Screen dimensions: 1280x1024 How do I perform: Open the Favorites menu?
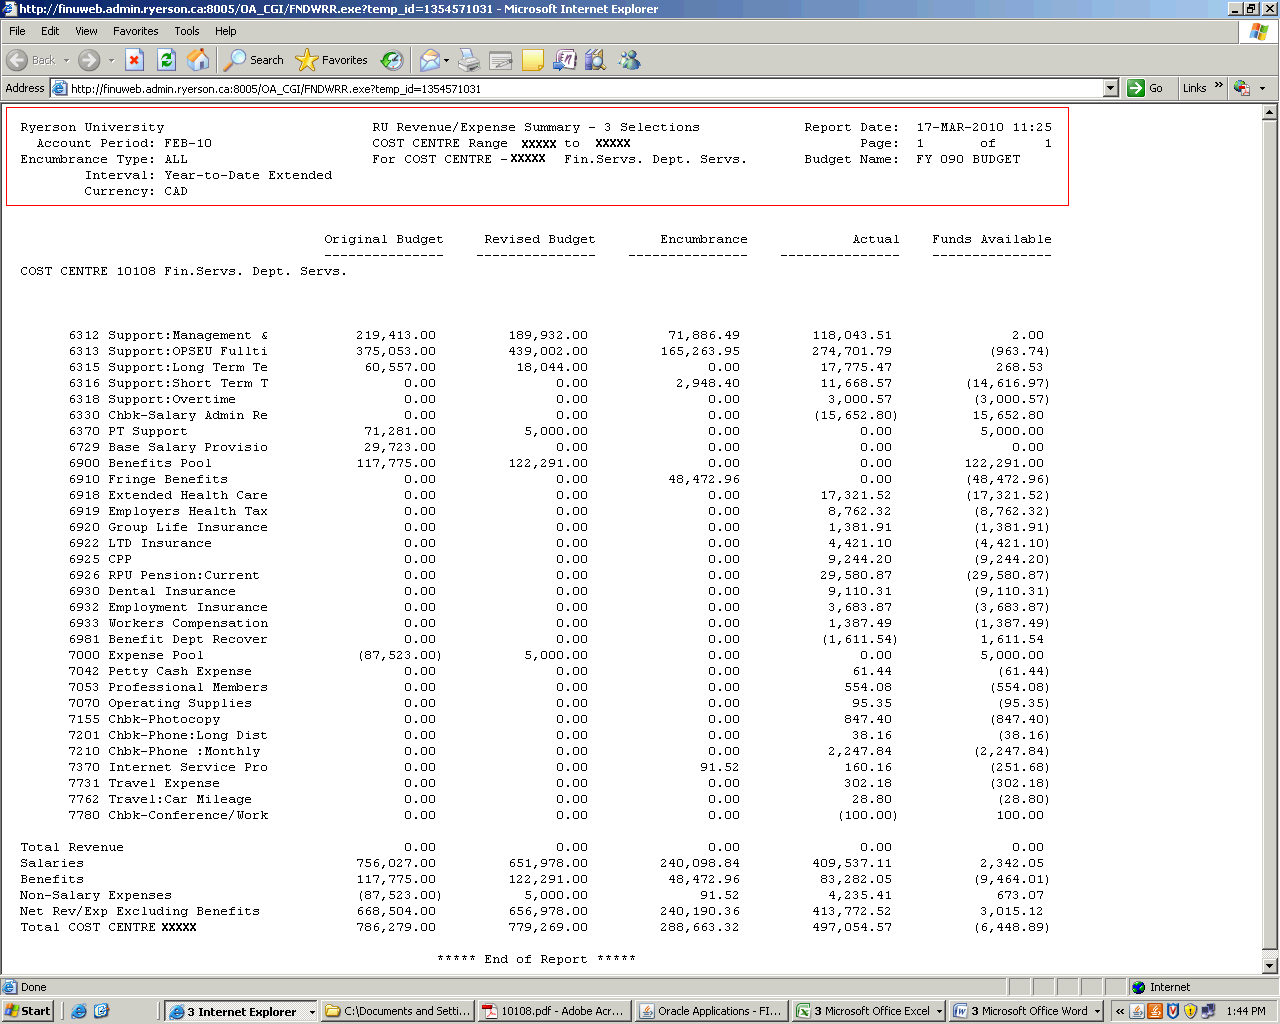point(135,31)
